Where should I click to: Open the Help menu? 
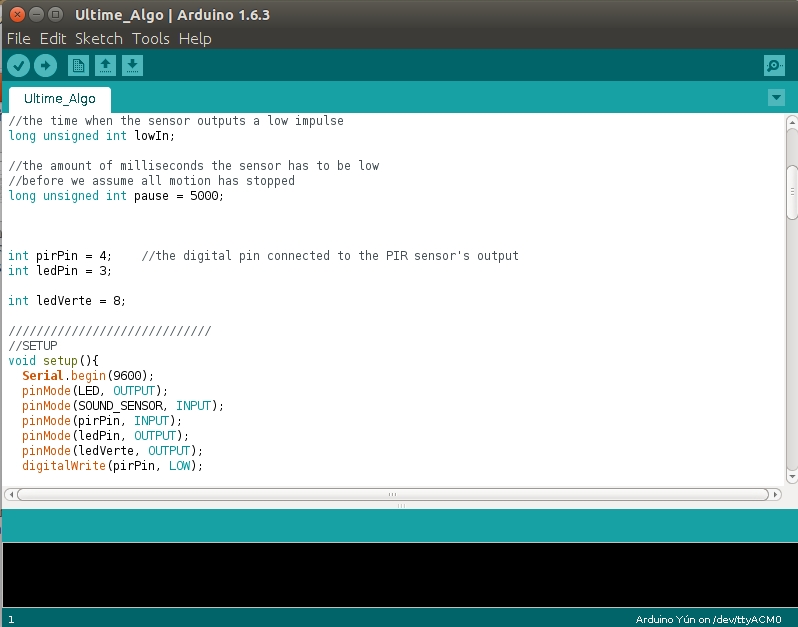click(x=195, y=39)
